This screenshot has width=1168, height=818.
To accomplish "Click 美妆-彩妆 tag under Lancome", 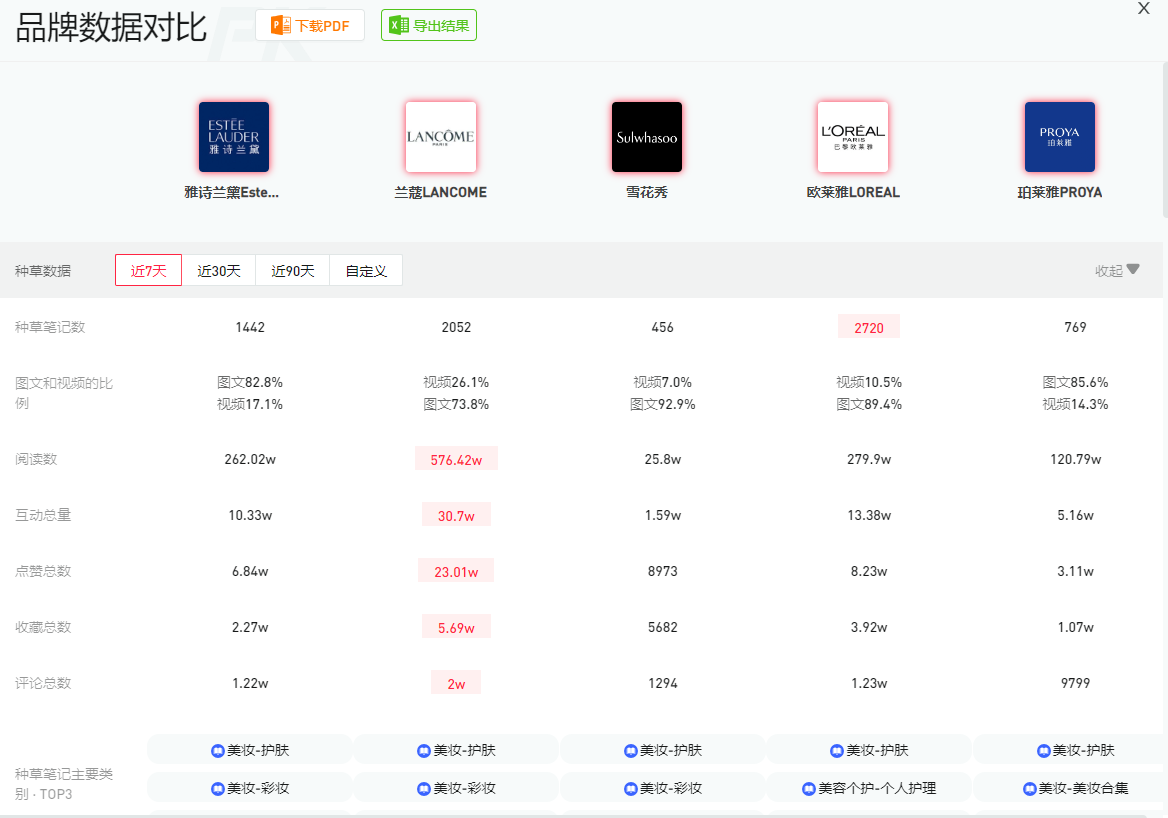I will (456, 788).
